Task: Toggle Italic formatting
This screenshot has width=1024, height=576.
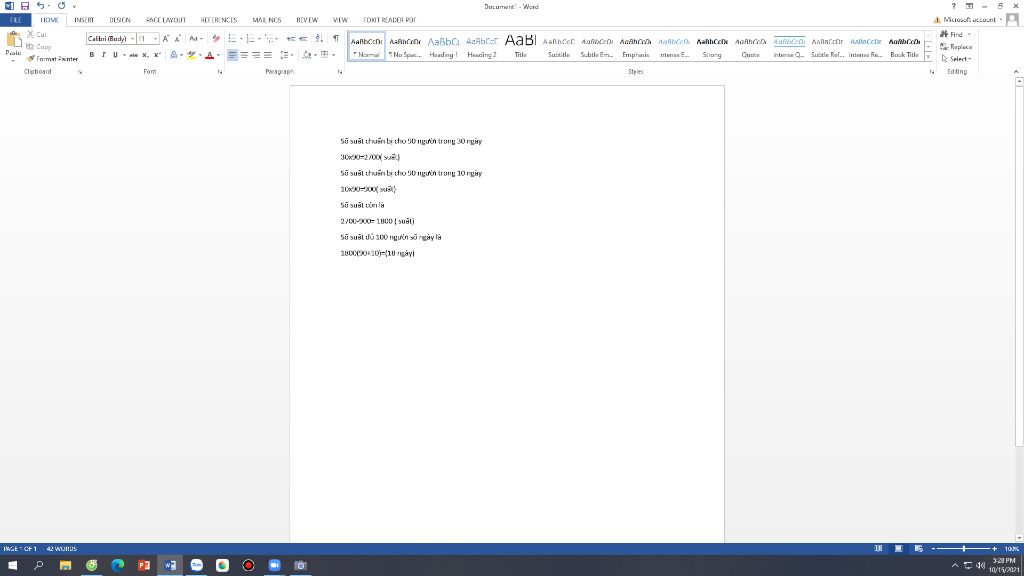Action: [103, 55]
